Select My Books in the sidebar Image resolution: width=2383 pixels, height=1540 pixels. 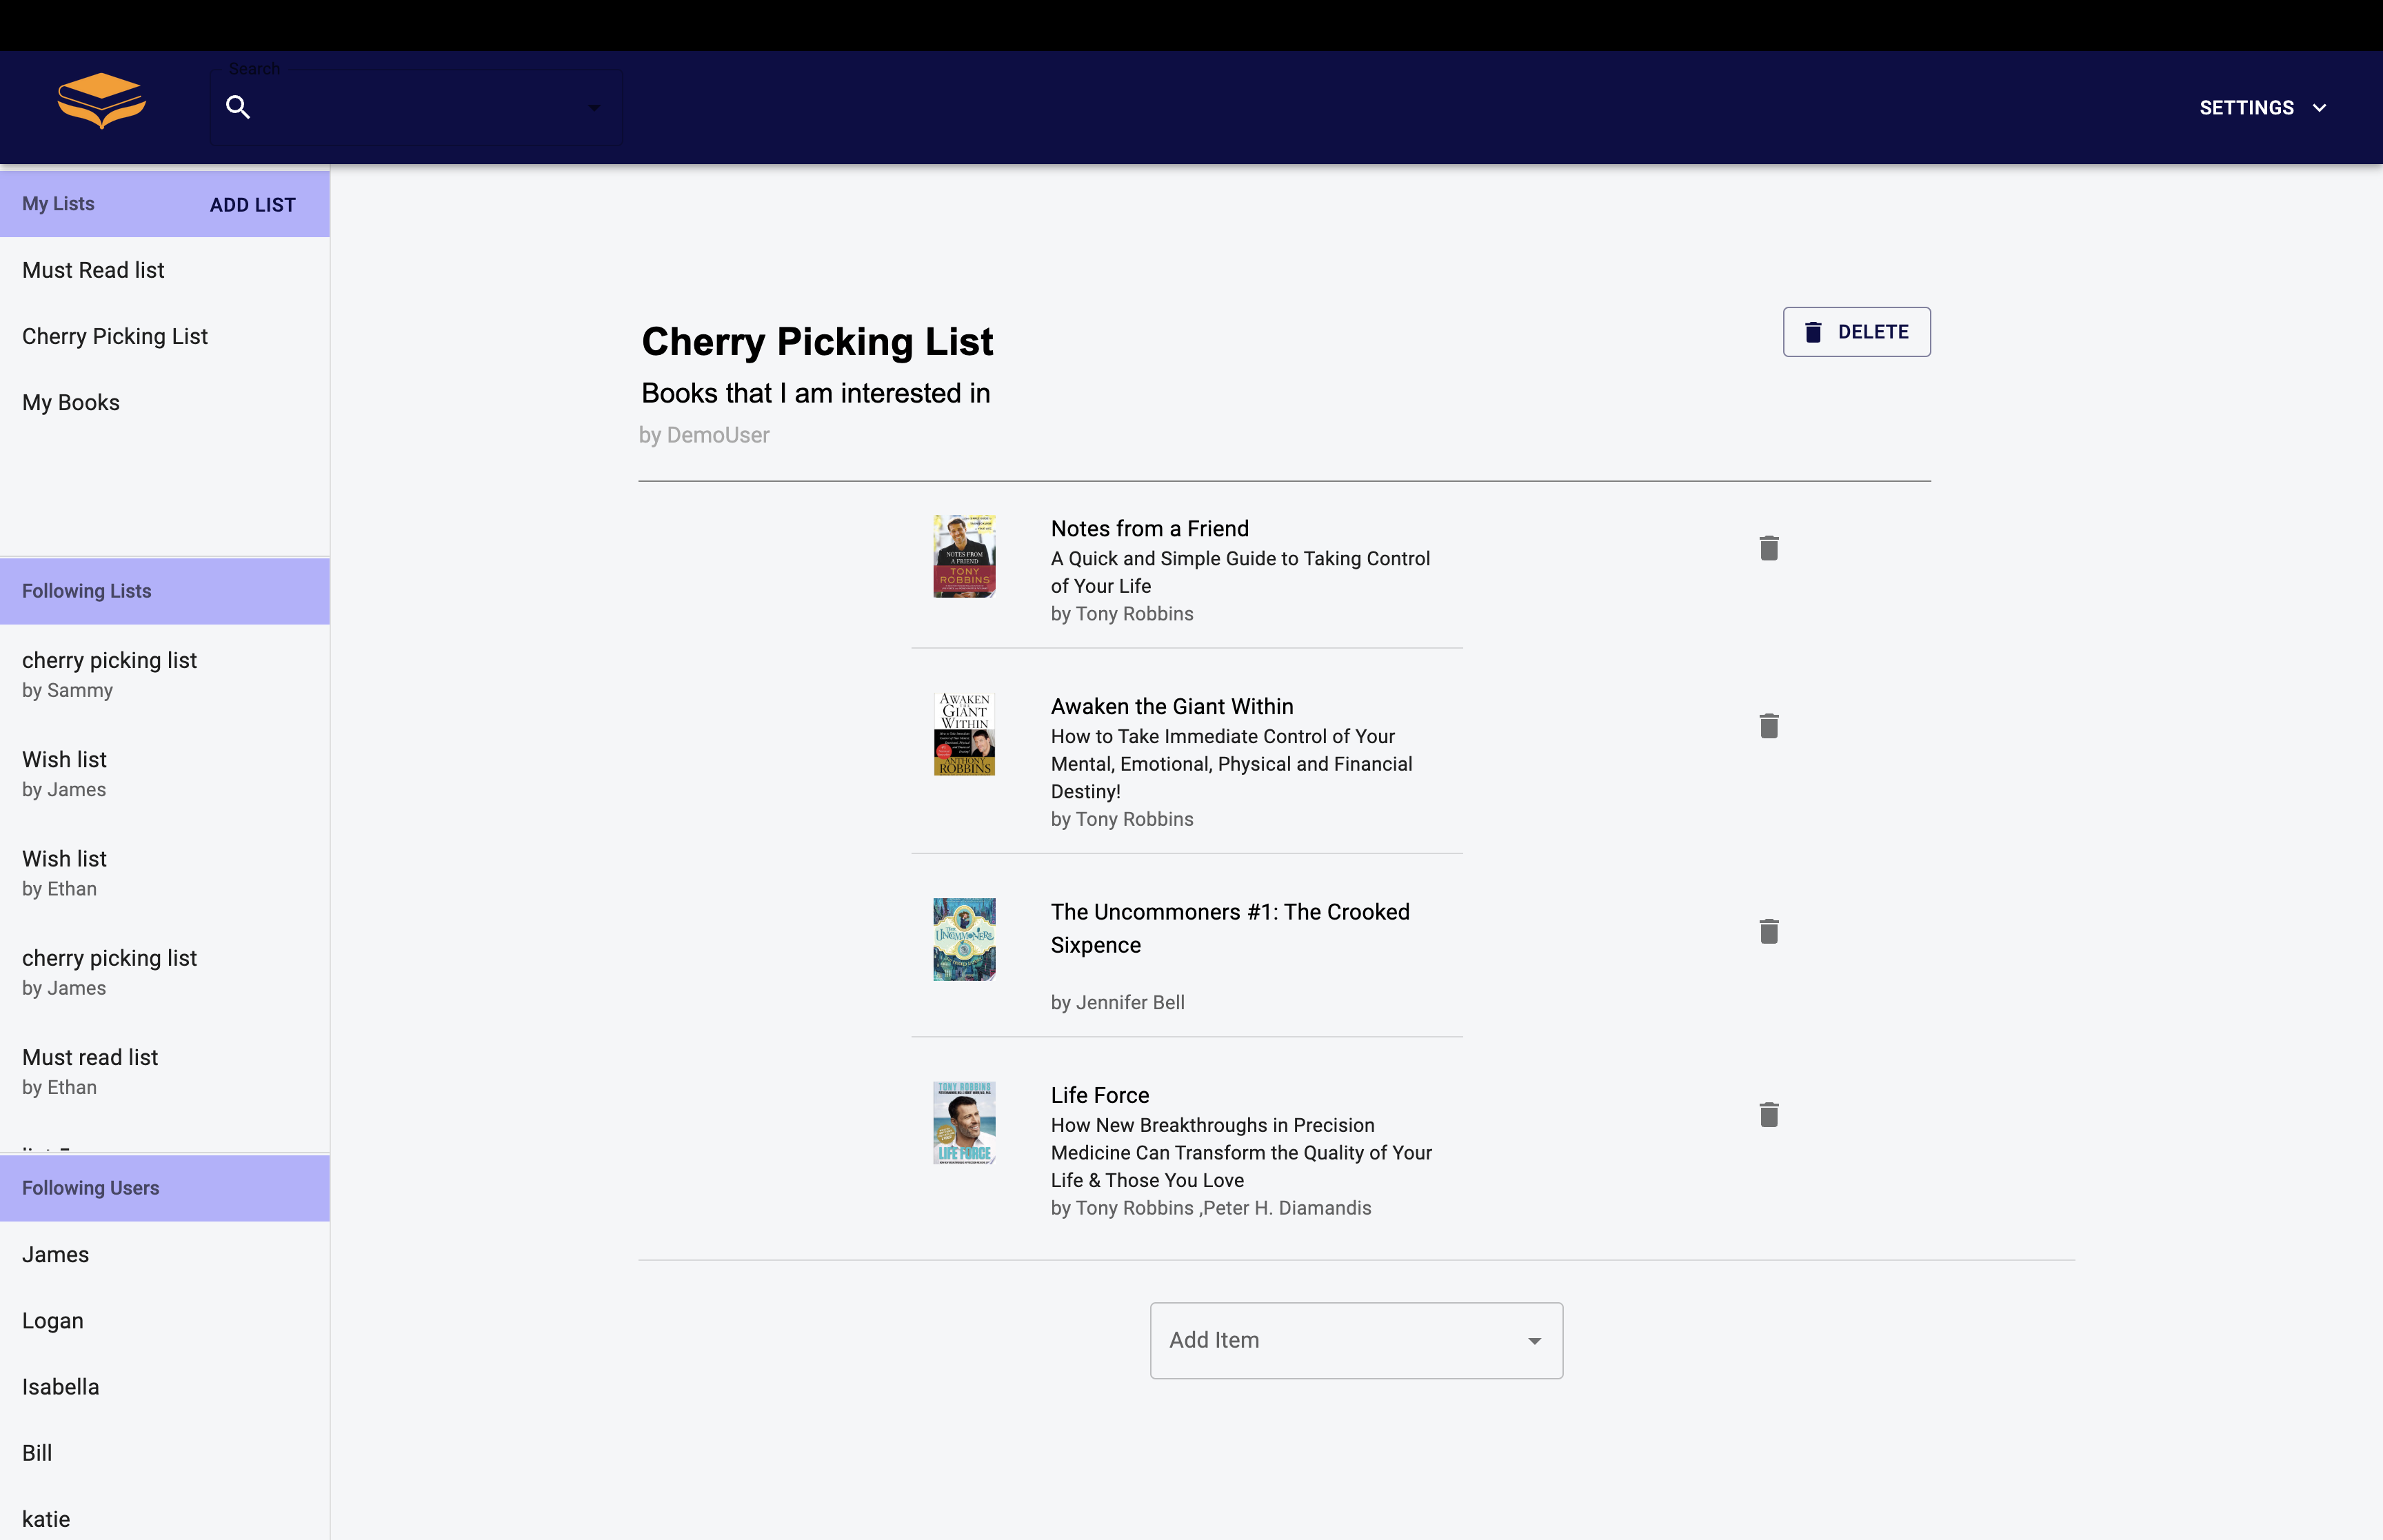point(71,403)
